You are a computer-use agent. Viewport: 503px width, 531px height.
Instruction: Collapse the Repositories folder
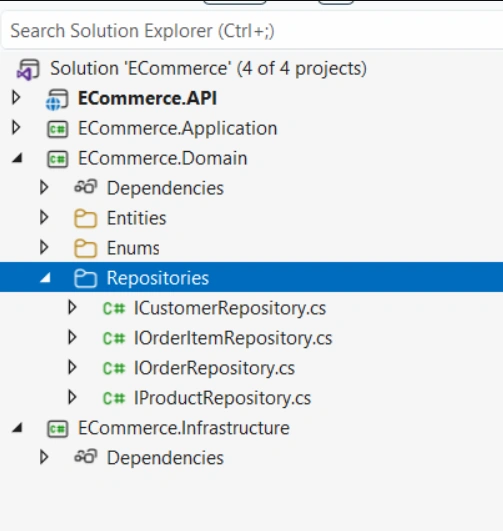click(45, 278)
